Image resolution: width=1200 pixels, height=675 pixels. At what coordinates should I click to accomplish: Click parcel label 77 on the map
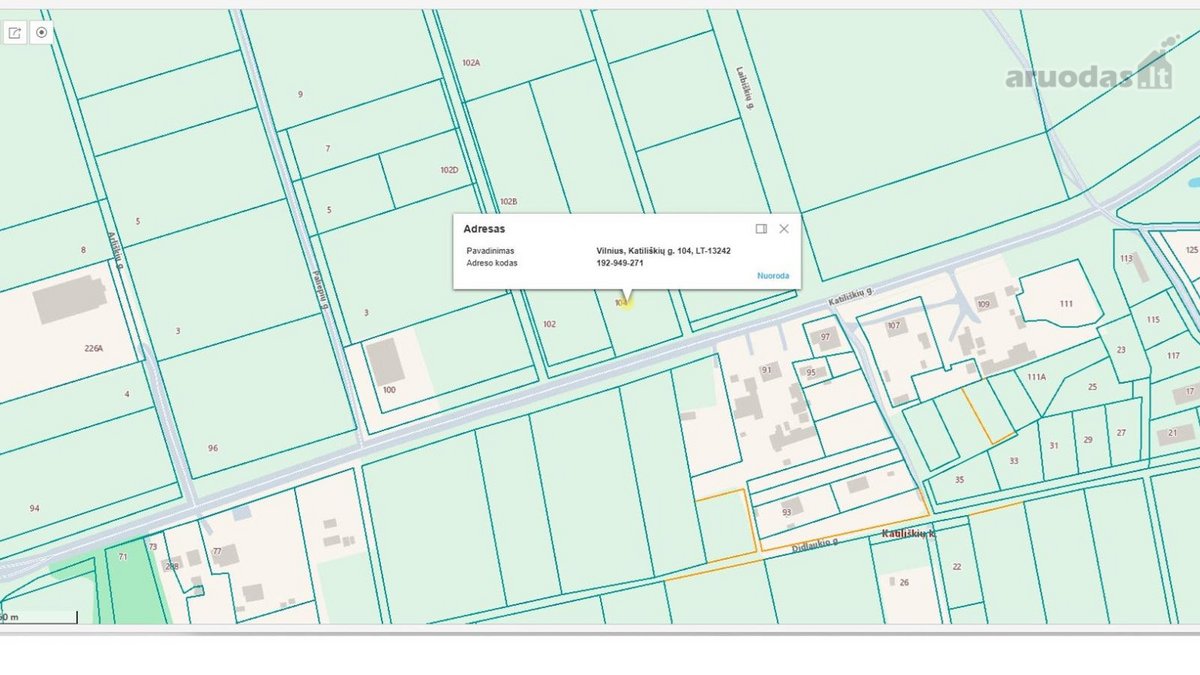tap(217, 551)
